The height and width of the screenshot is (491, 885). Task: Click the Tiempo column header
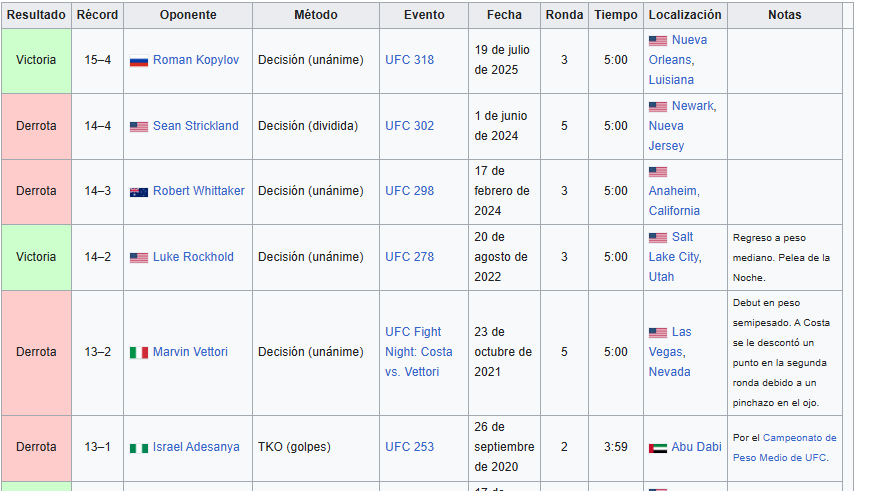615,15
